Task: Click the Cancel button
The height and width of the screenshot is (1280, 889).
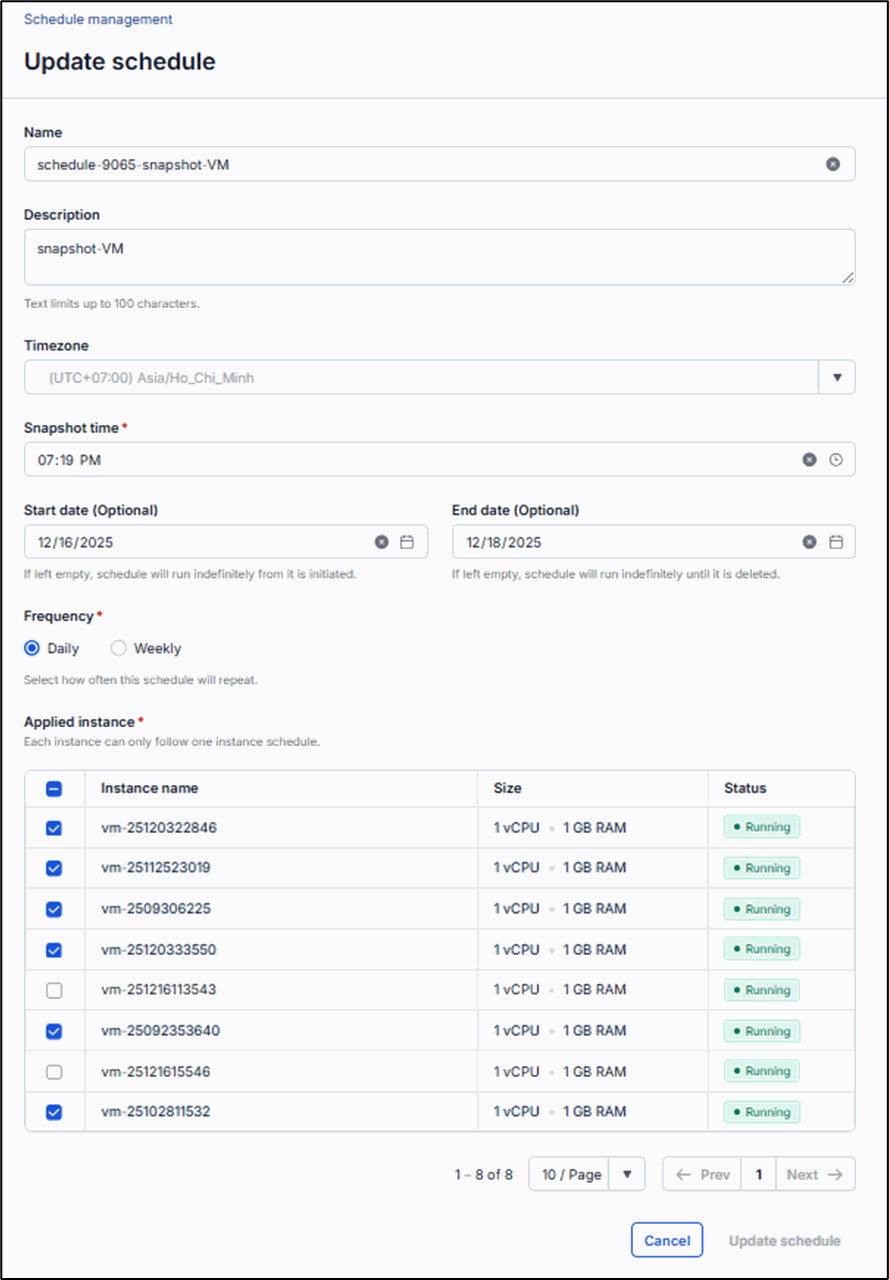Action: pyautogui.click(x=667, y=1240)
